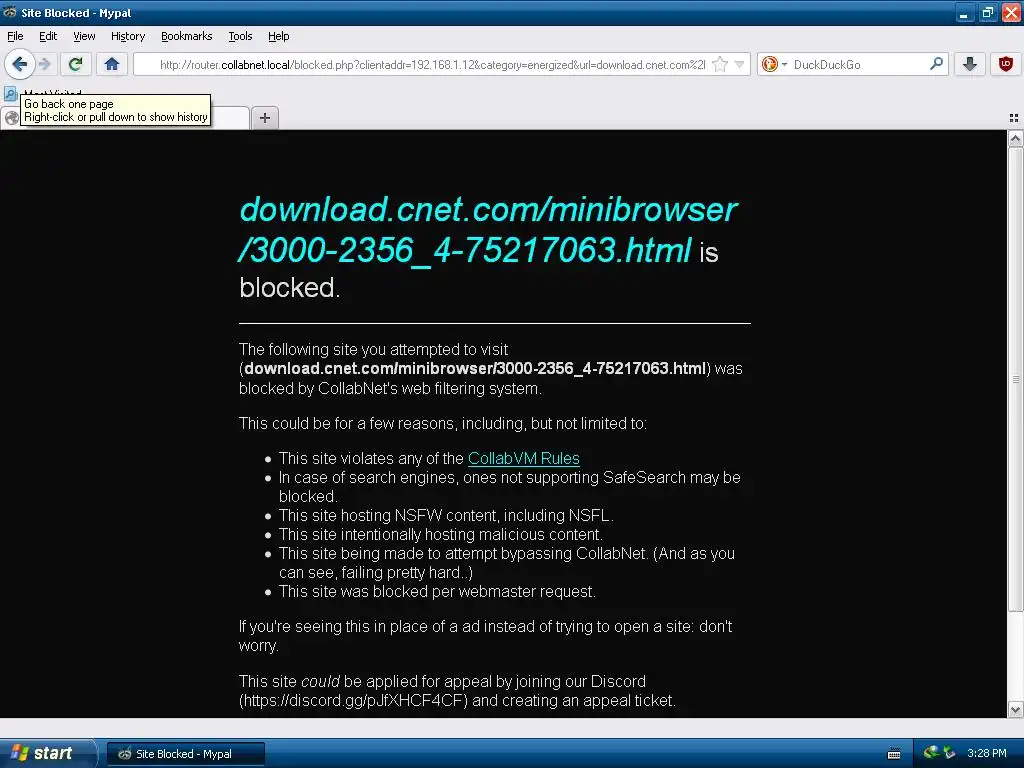Click the taskbar keyboard icon
The image size is (1024, 768).
(x=894, y=754)
